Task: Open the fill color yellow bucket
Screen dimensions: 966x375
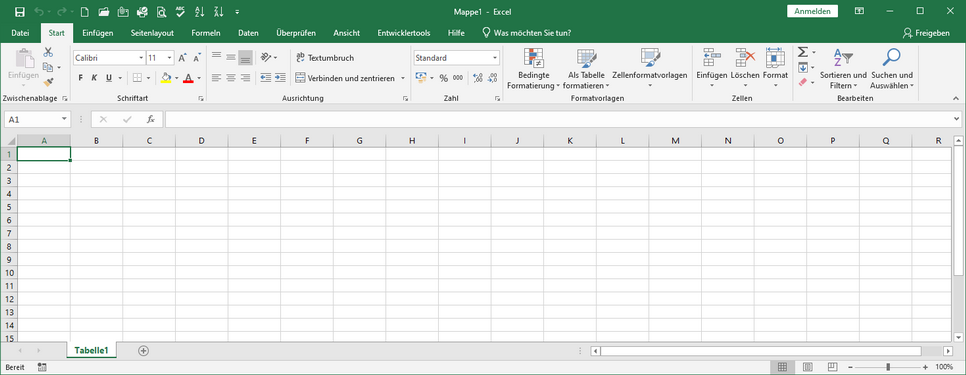Action: 166,78
